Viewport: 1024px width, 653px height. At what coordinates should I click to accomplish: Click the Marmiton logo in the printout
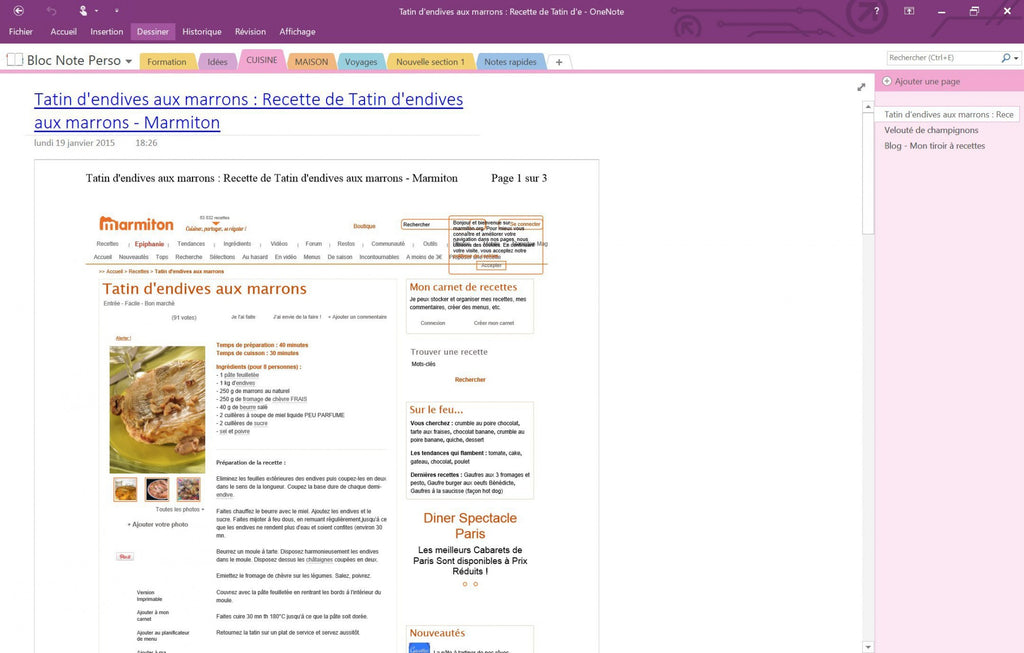pos(136,224)
